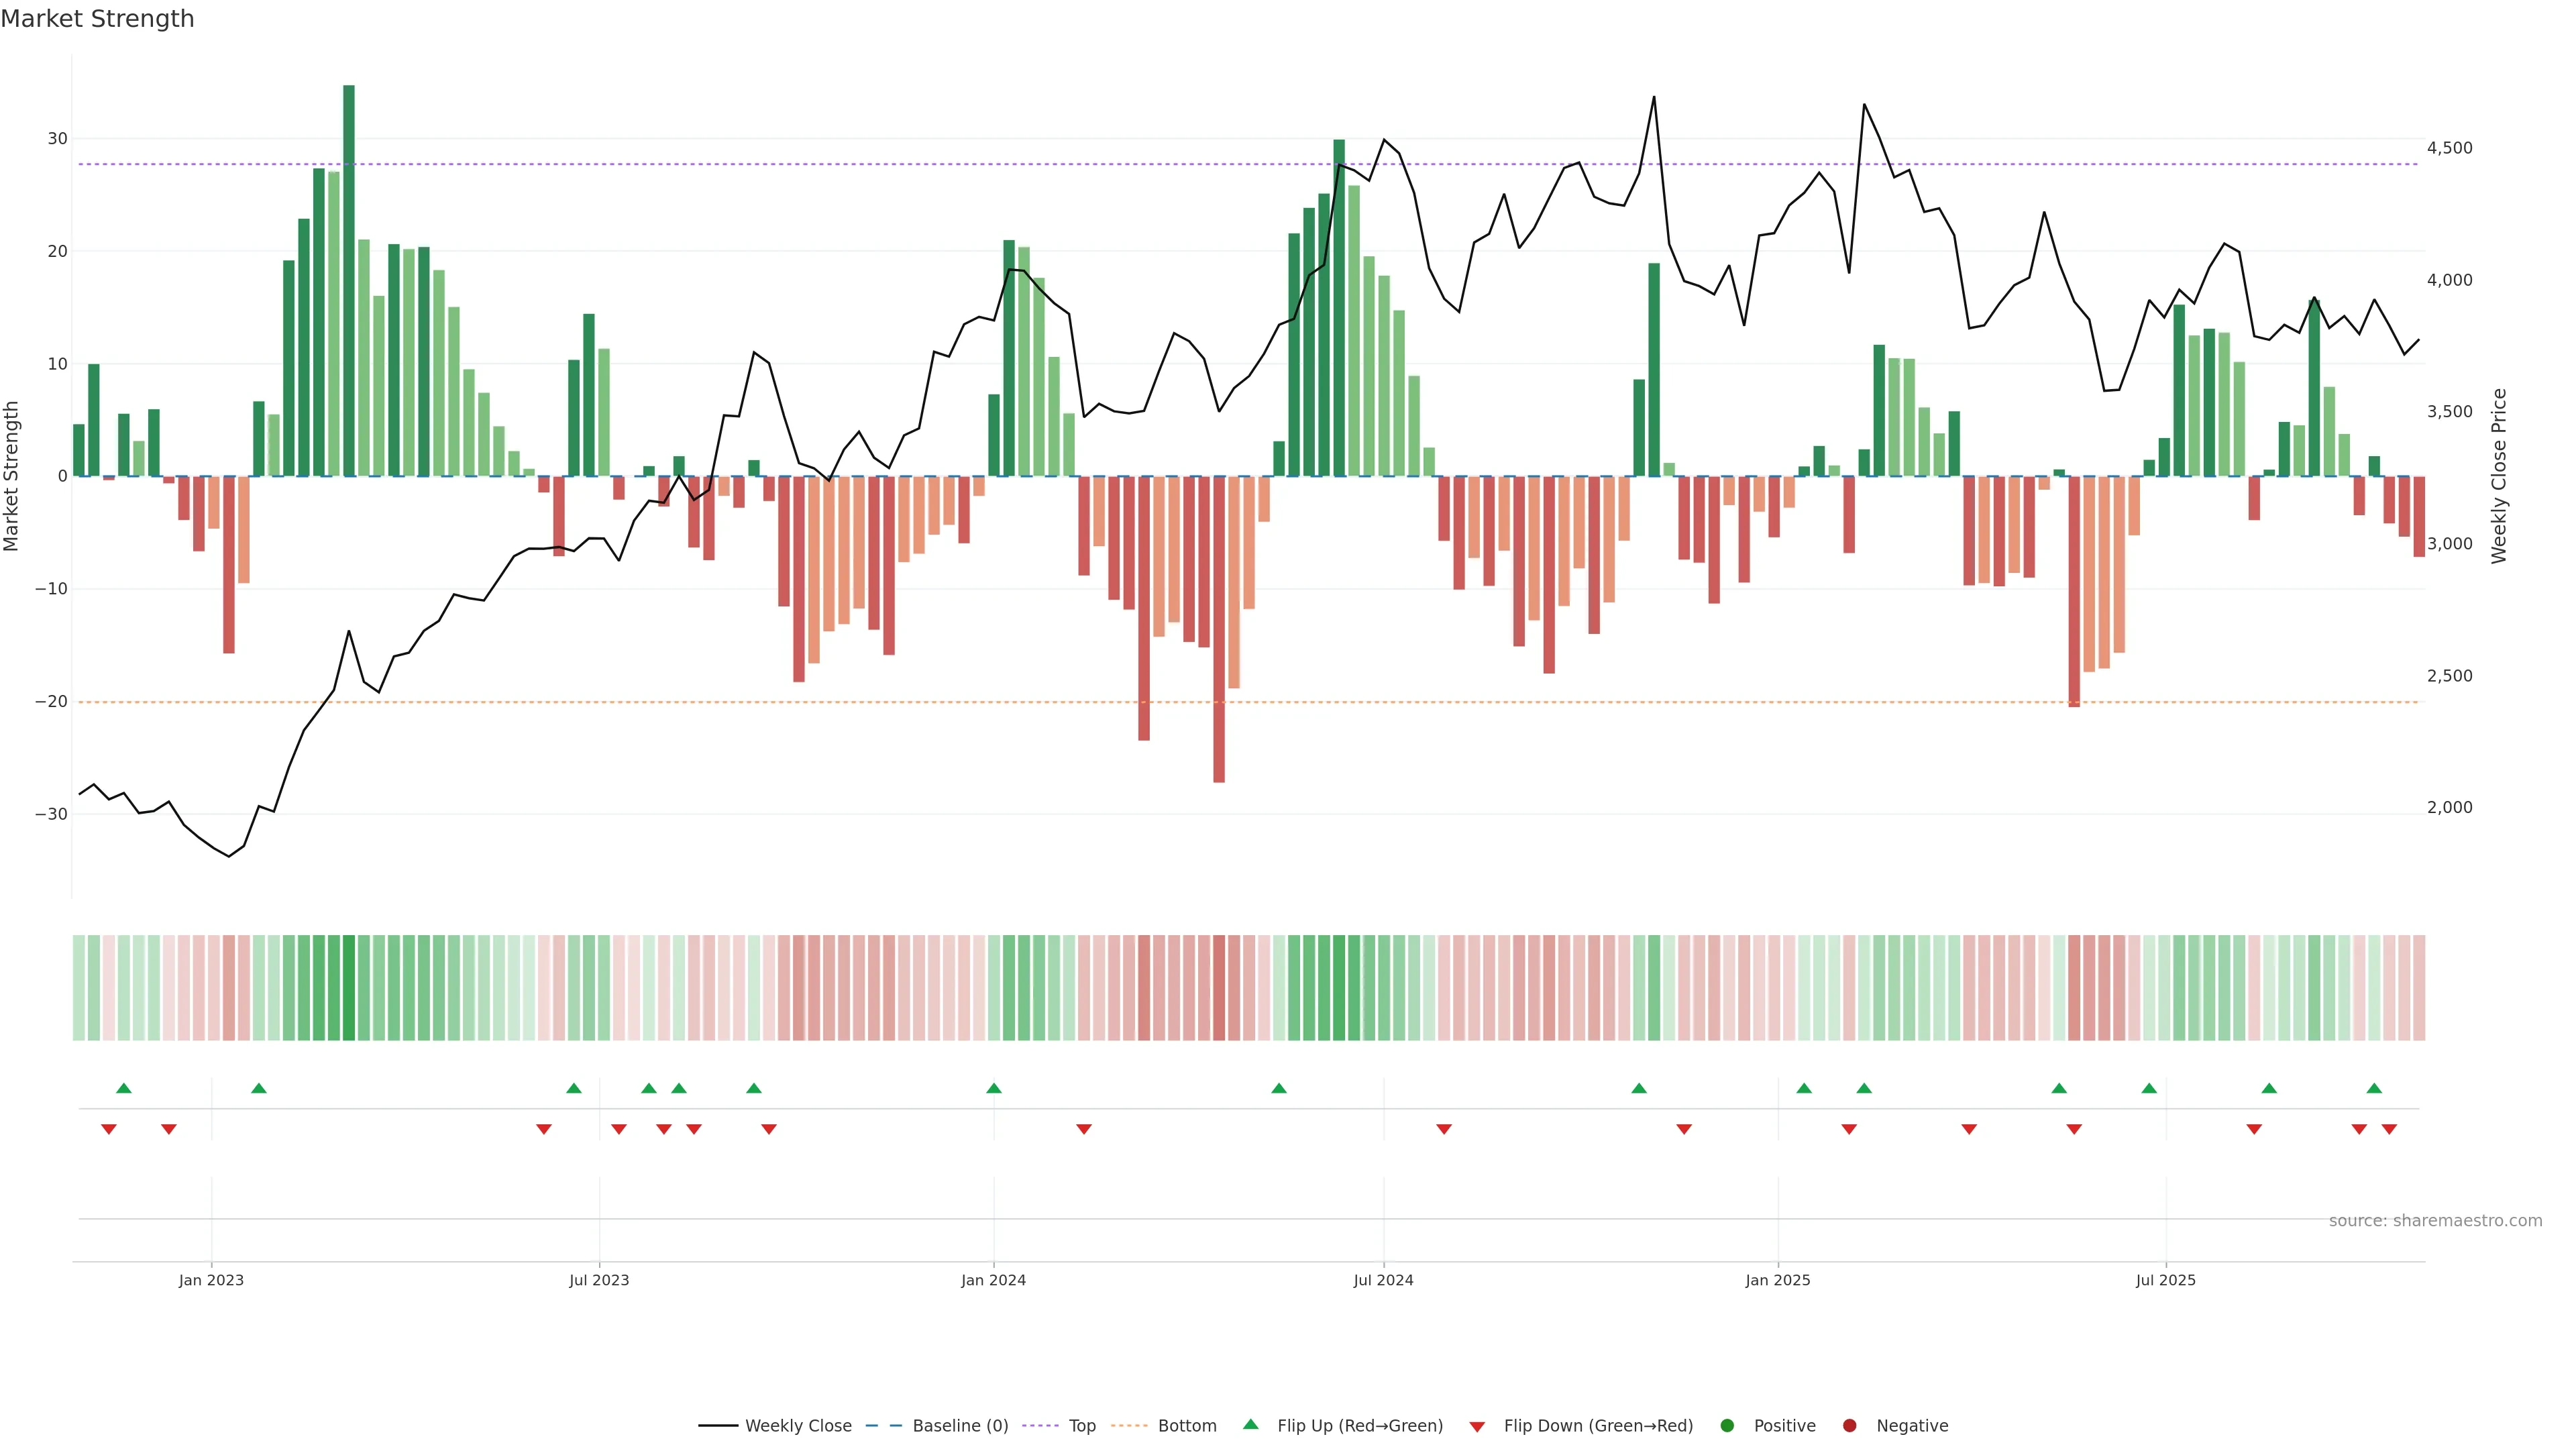
Task: Click the source: sharemaestro.com text
Action: coord(2435,1221)
